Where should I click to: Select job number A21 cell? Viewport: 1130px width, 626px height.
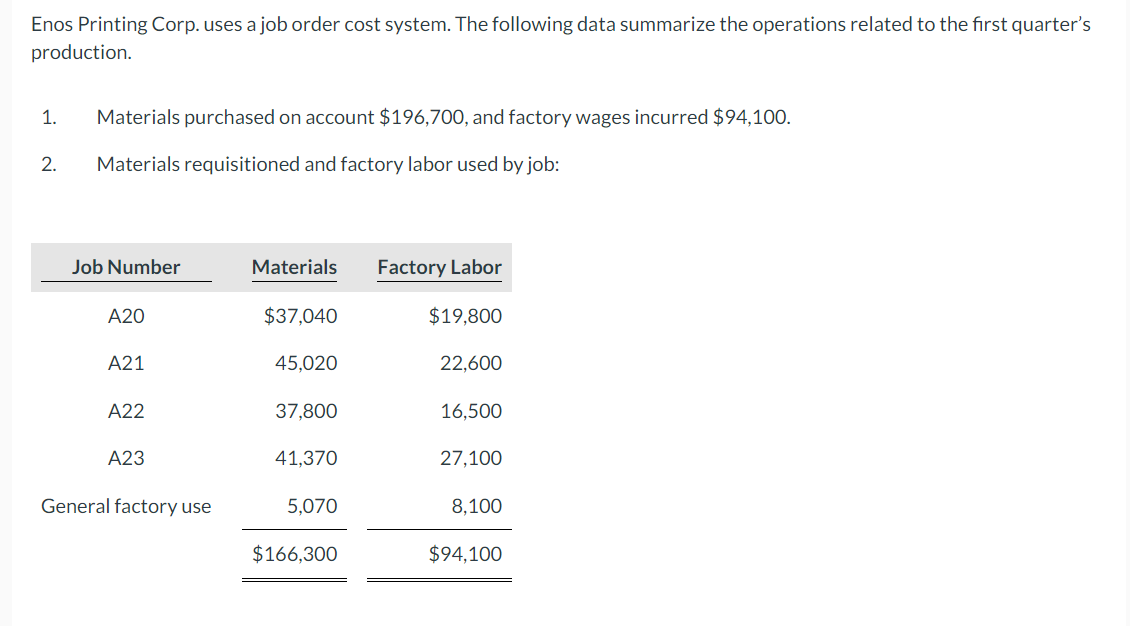126,363
